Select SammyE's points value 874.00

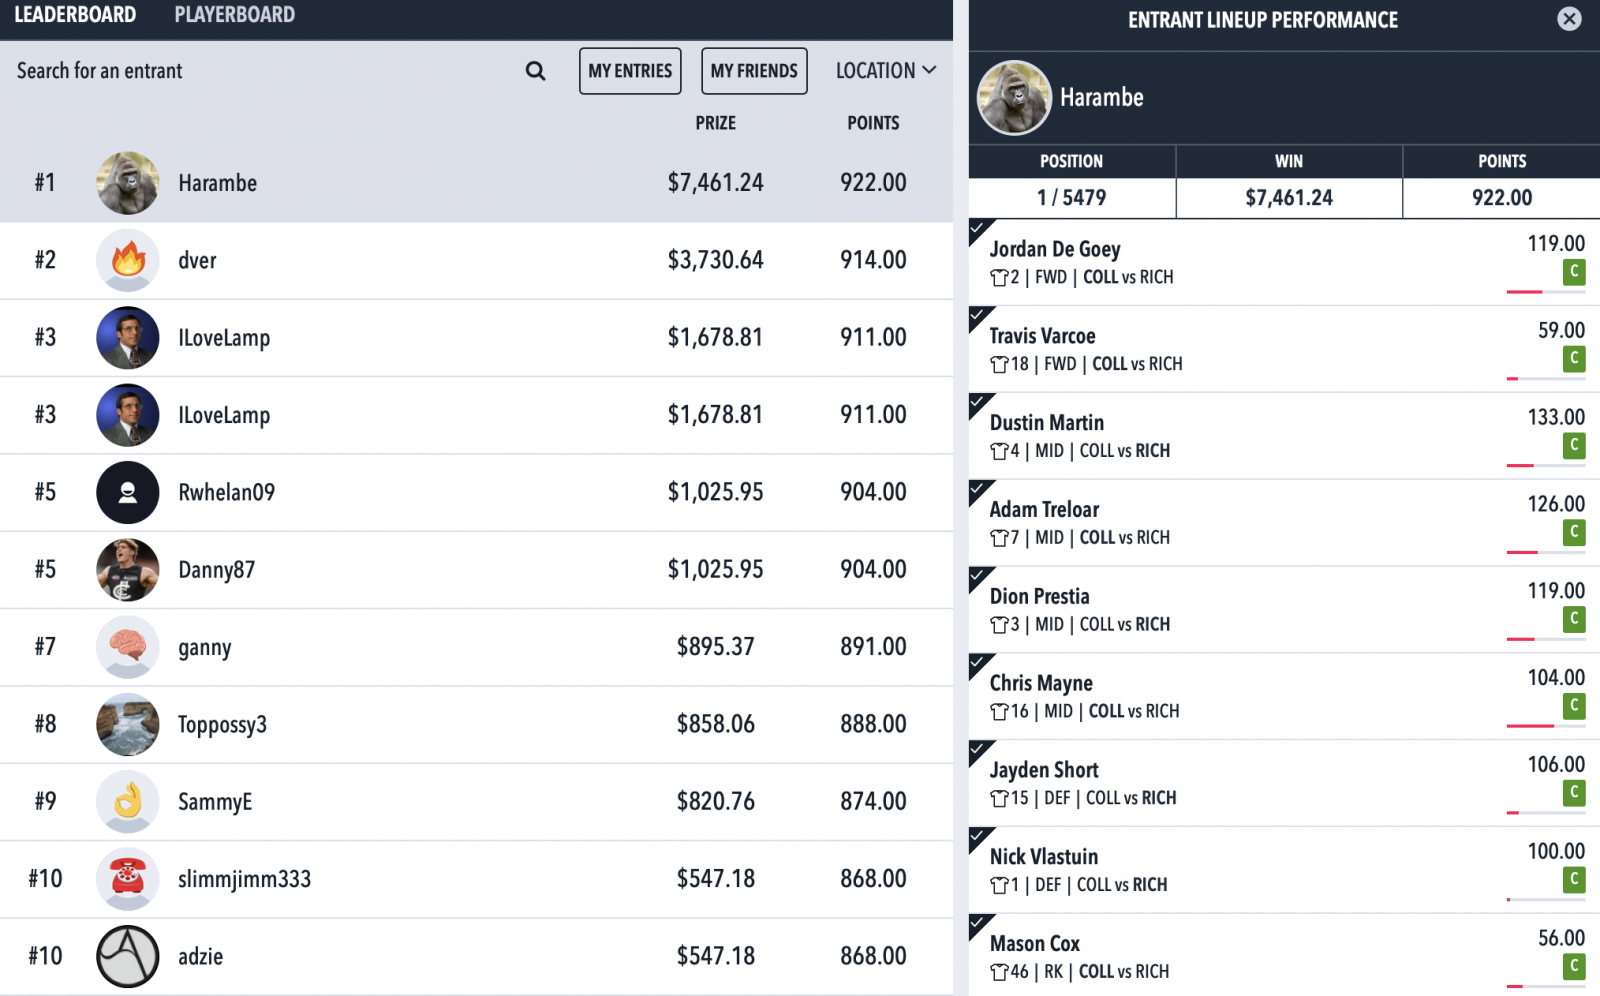(x=873, y=802)
